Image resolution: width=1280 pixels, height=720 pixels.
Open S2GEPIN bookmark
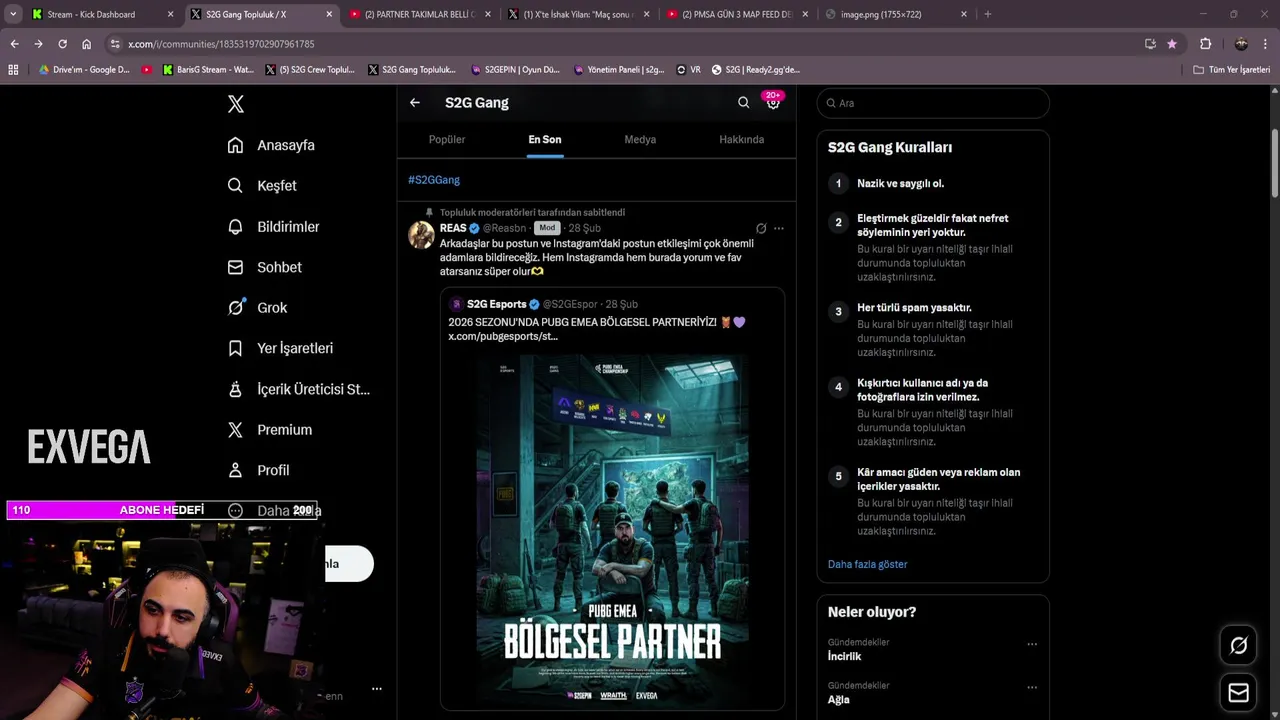(514, 70)
